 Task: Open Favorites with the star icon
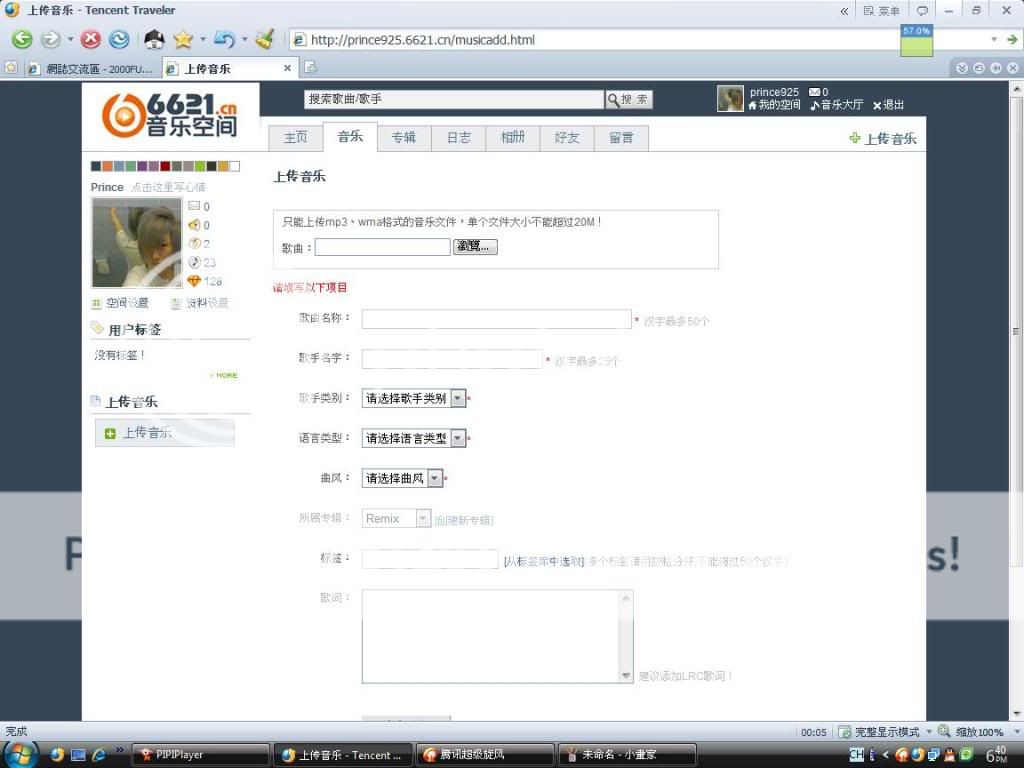(x=182, y=40)
